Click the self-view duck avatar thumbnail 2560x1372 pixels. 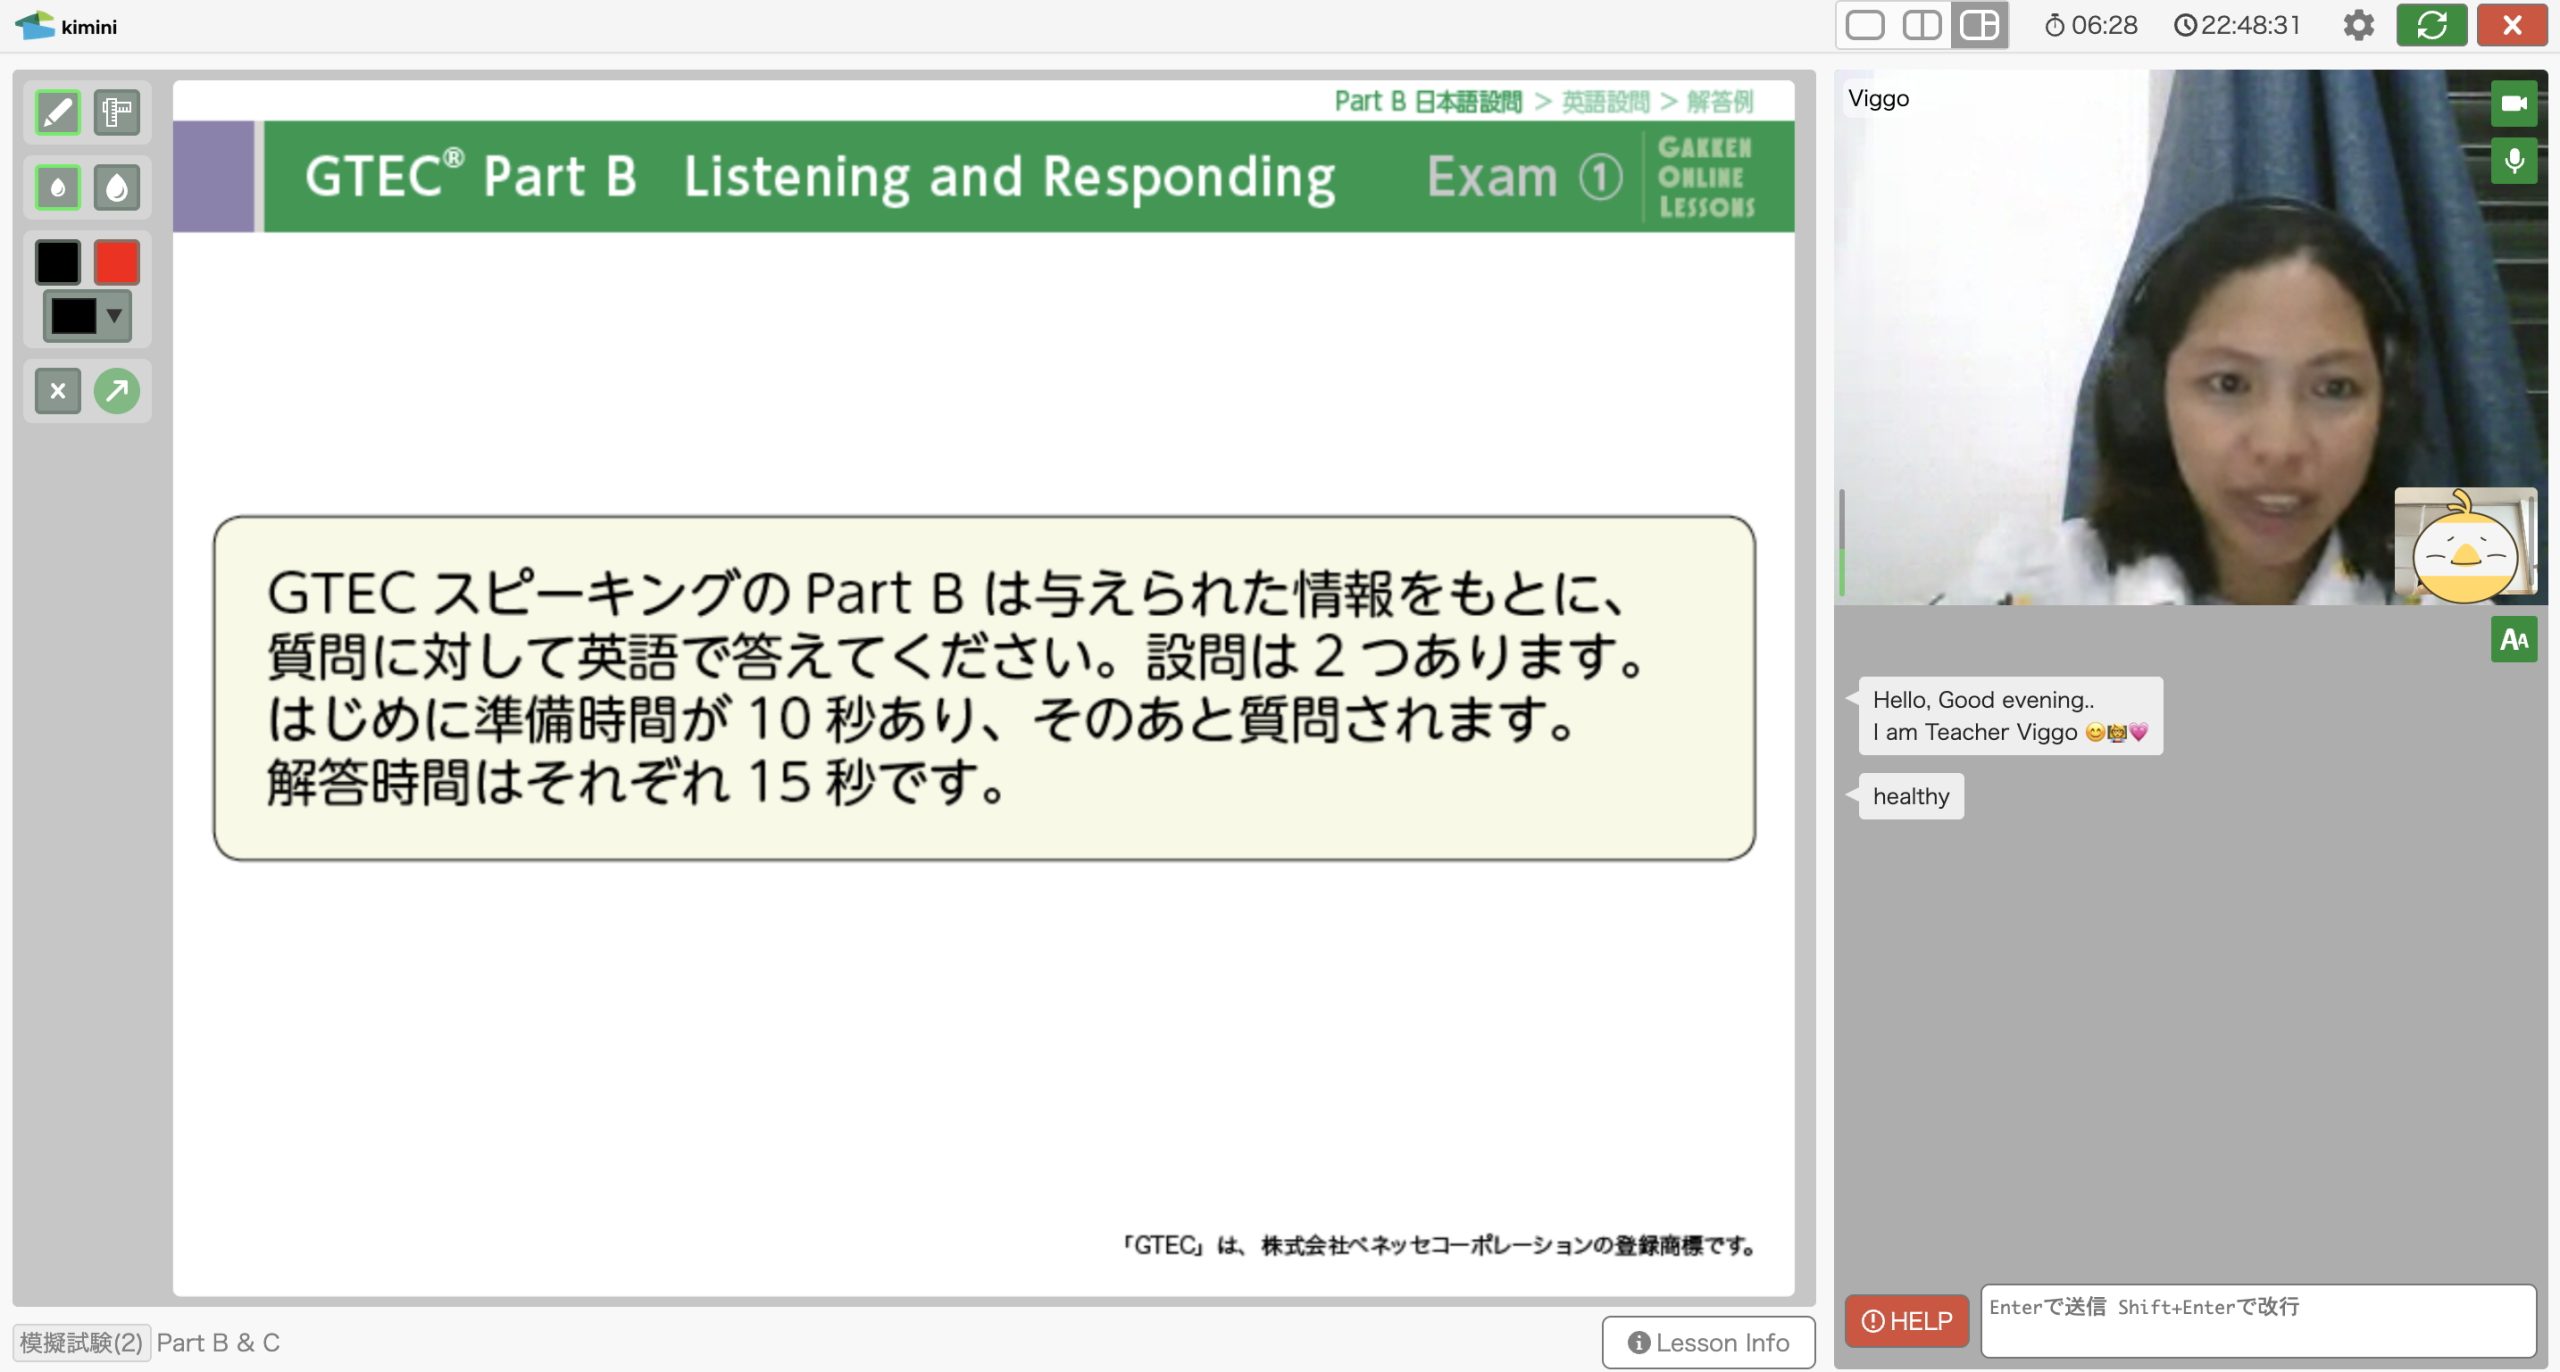2464,544
